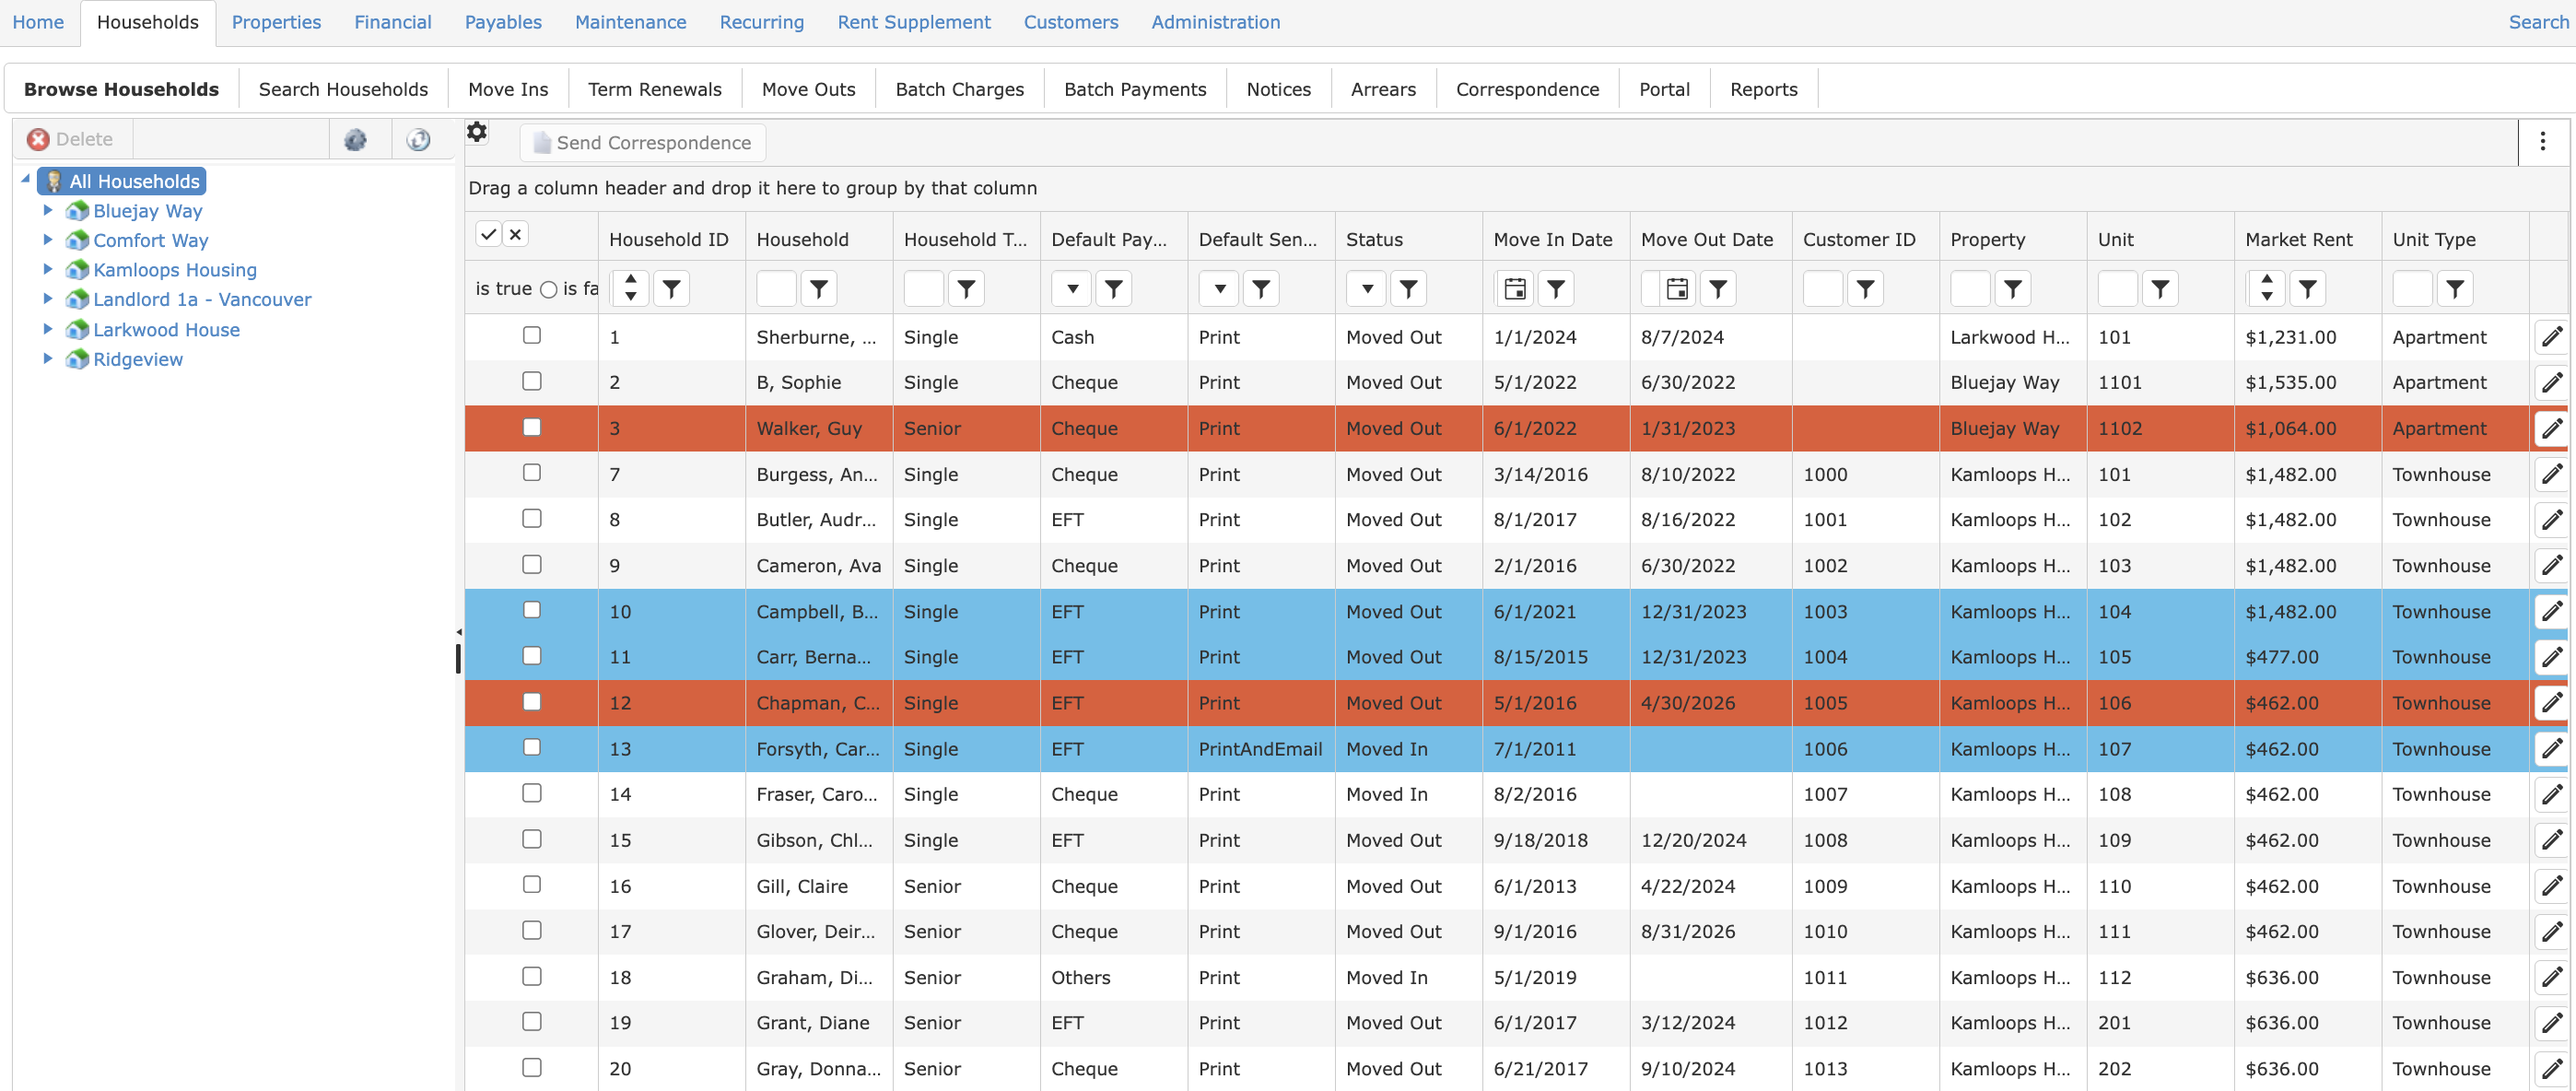The image size is (2576, 1091).
Task: Click pencil edit icon for Walker, Guy
Action: tap(2551, 429)
